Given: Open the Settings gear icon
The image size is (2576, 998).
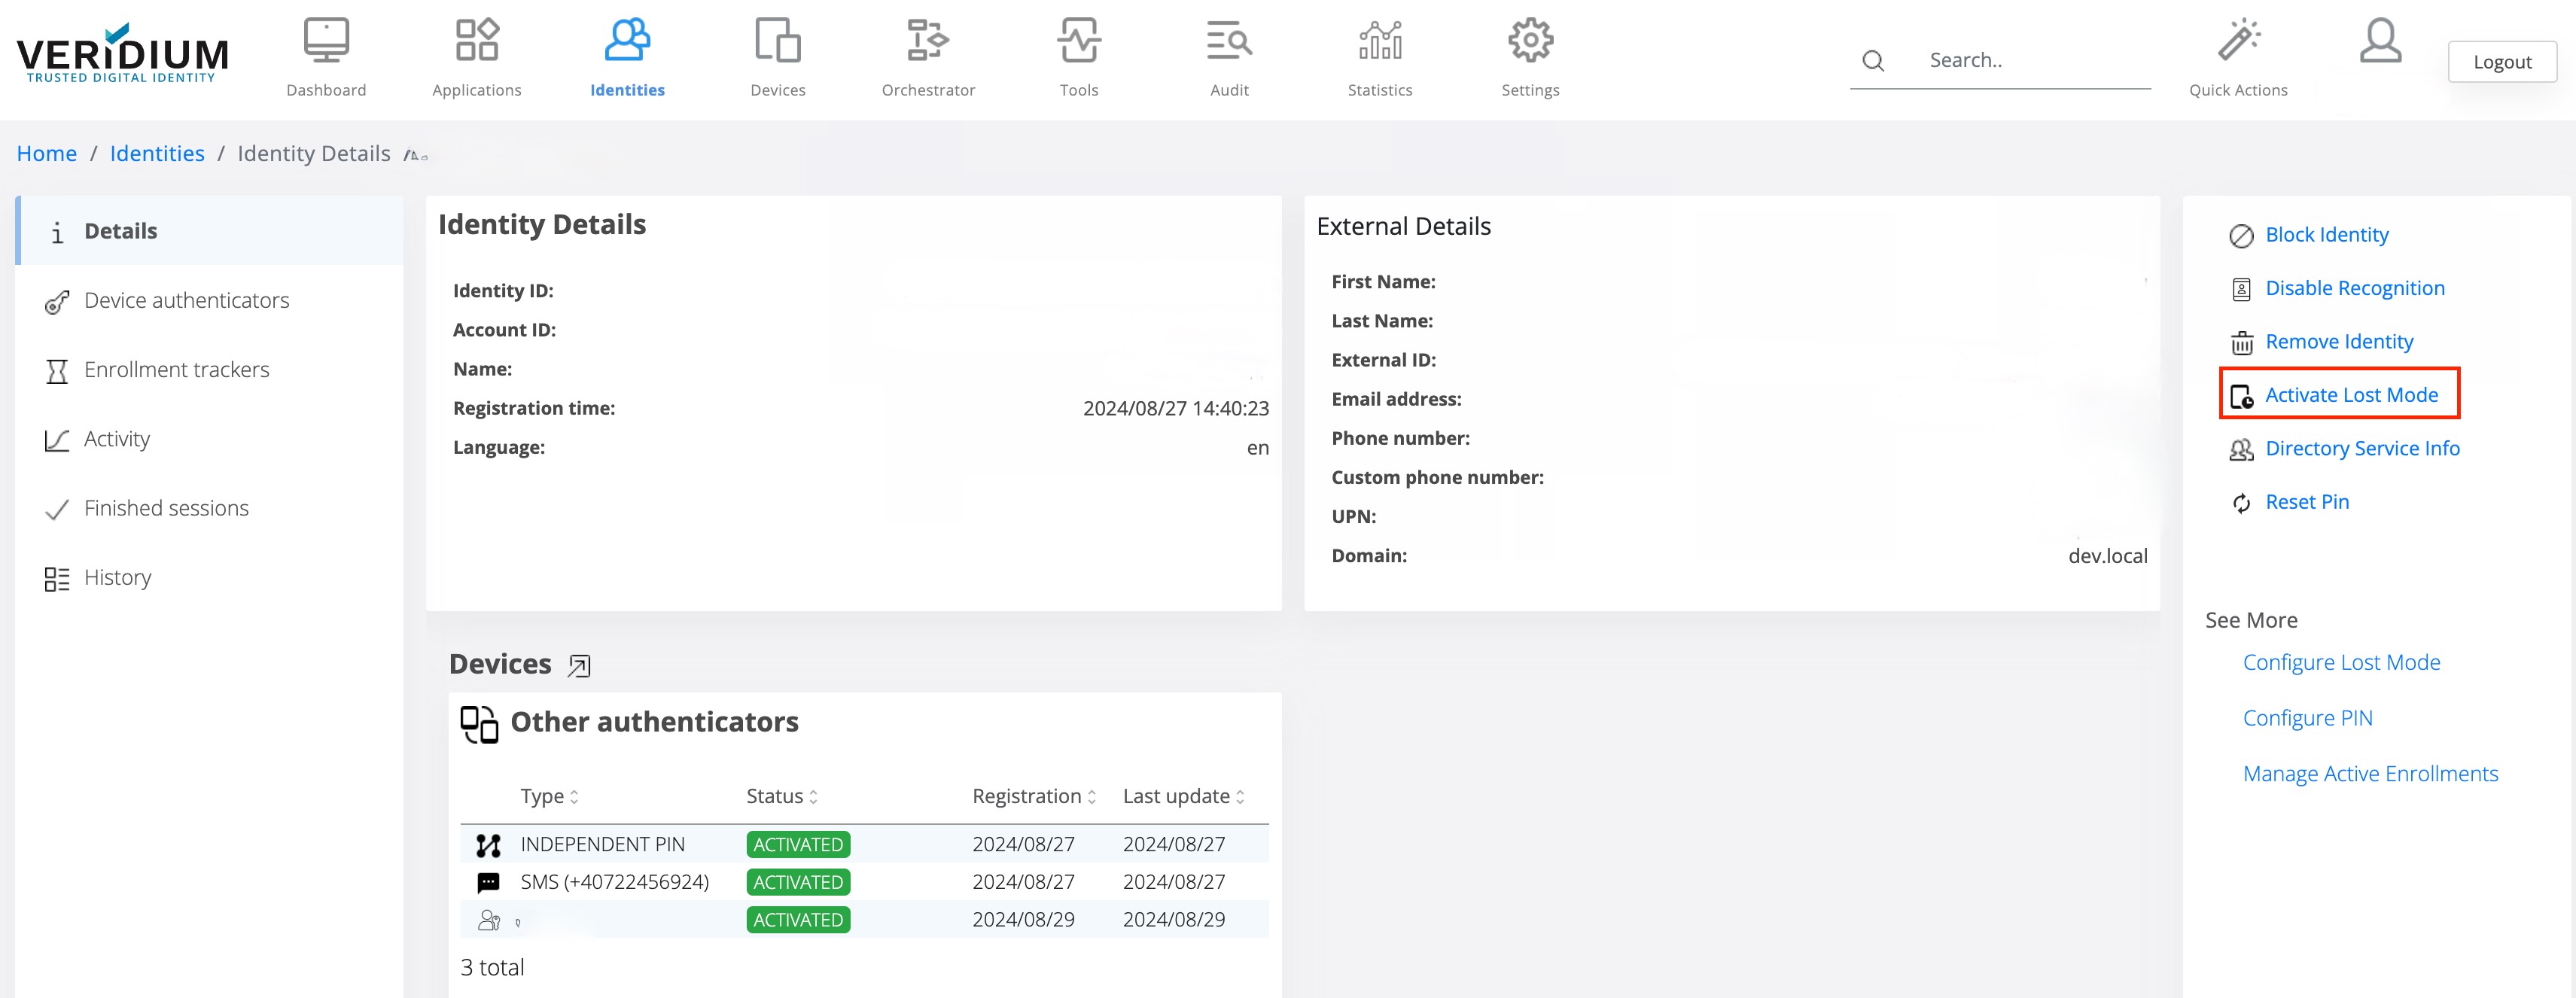Looking at the screenshot, I should [1530, 41].
